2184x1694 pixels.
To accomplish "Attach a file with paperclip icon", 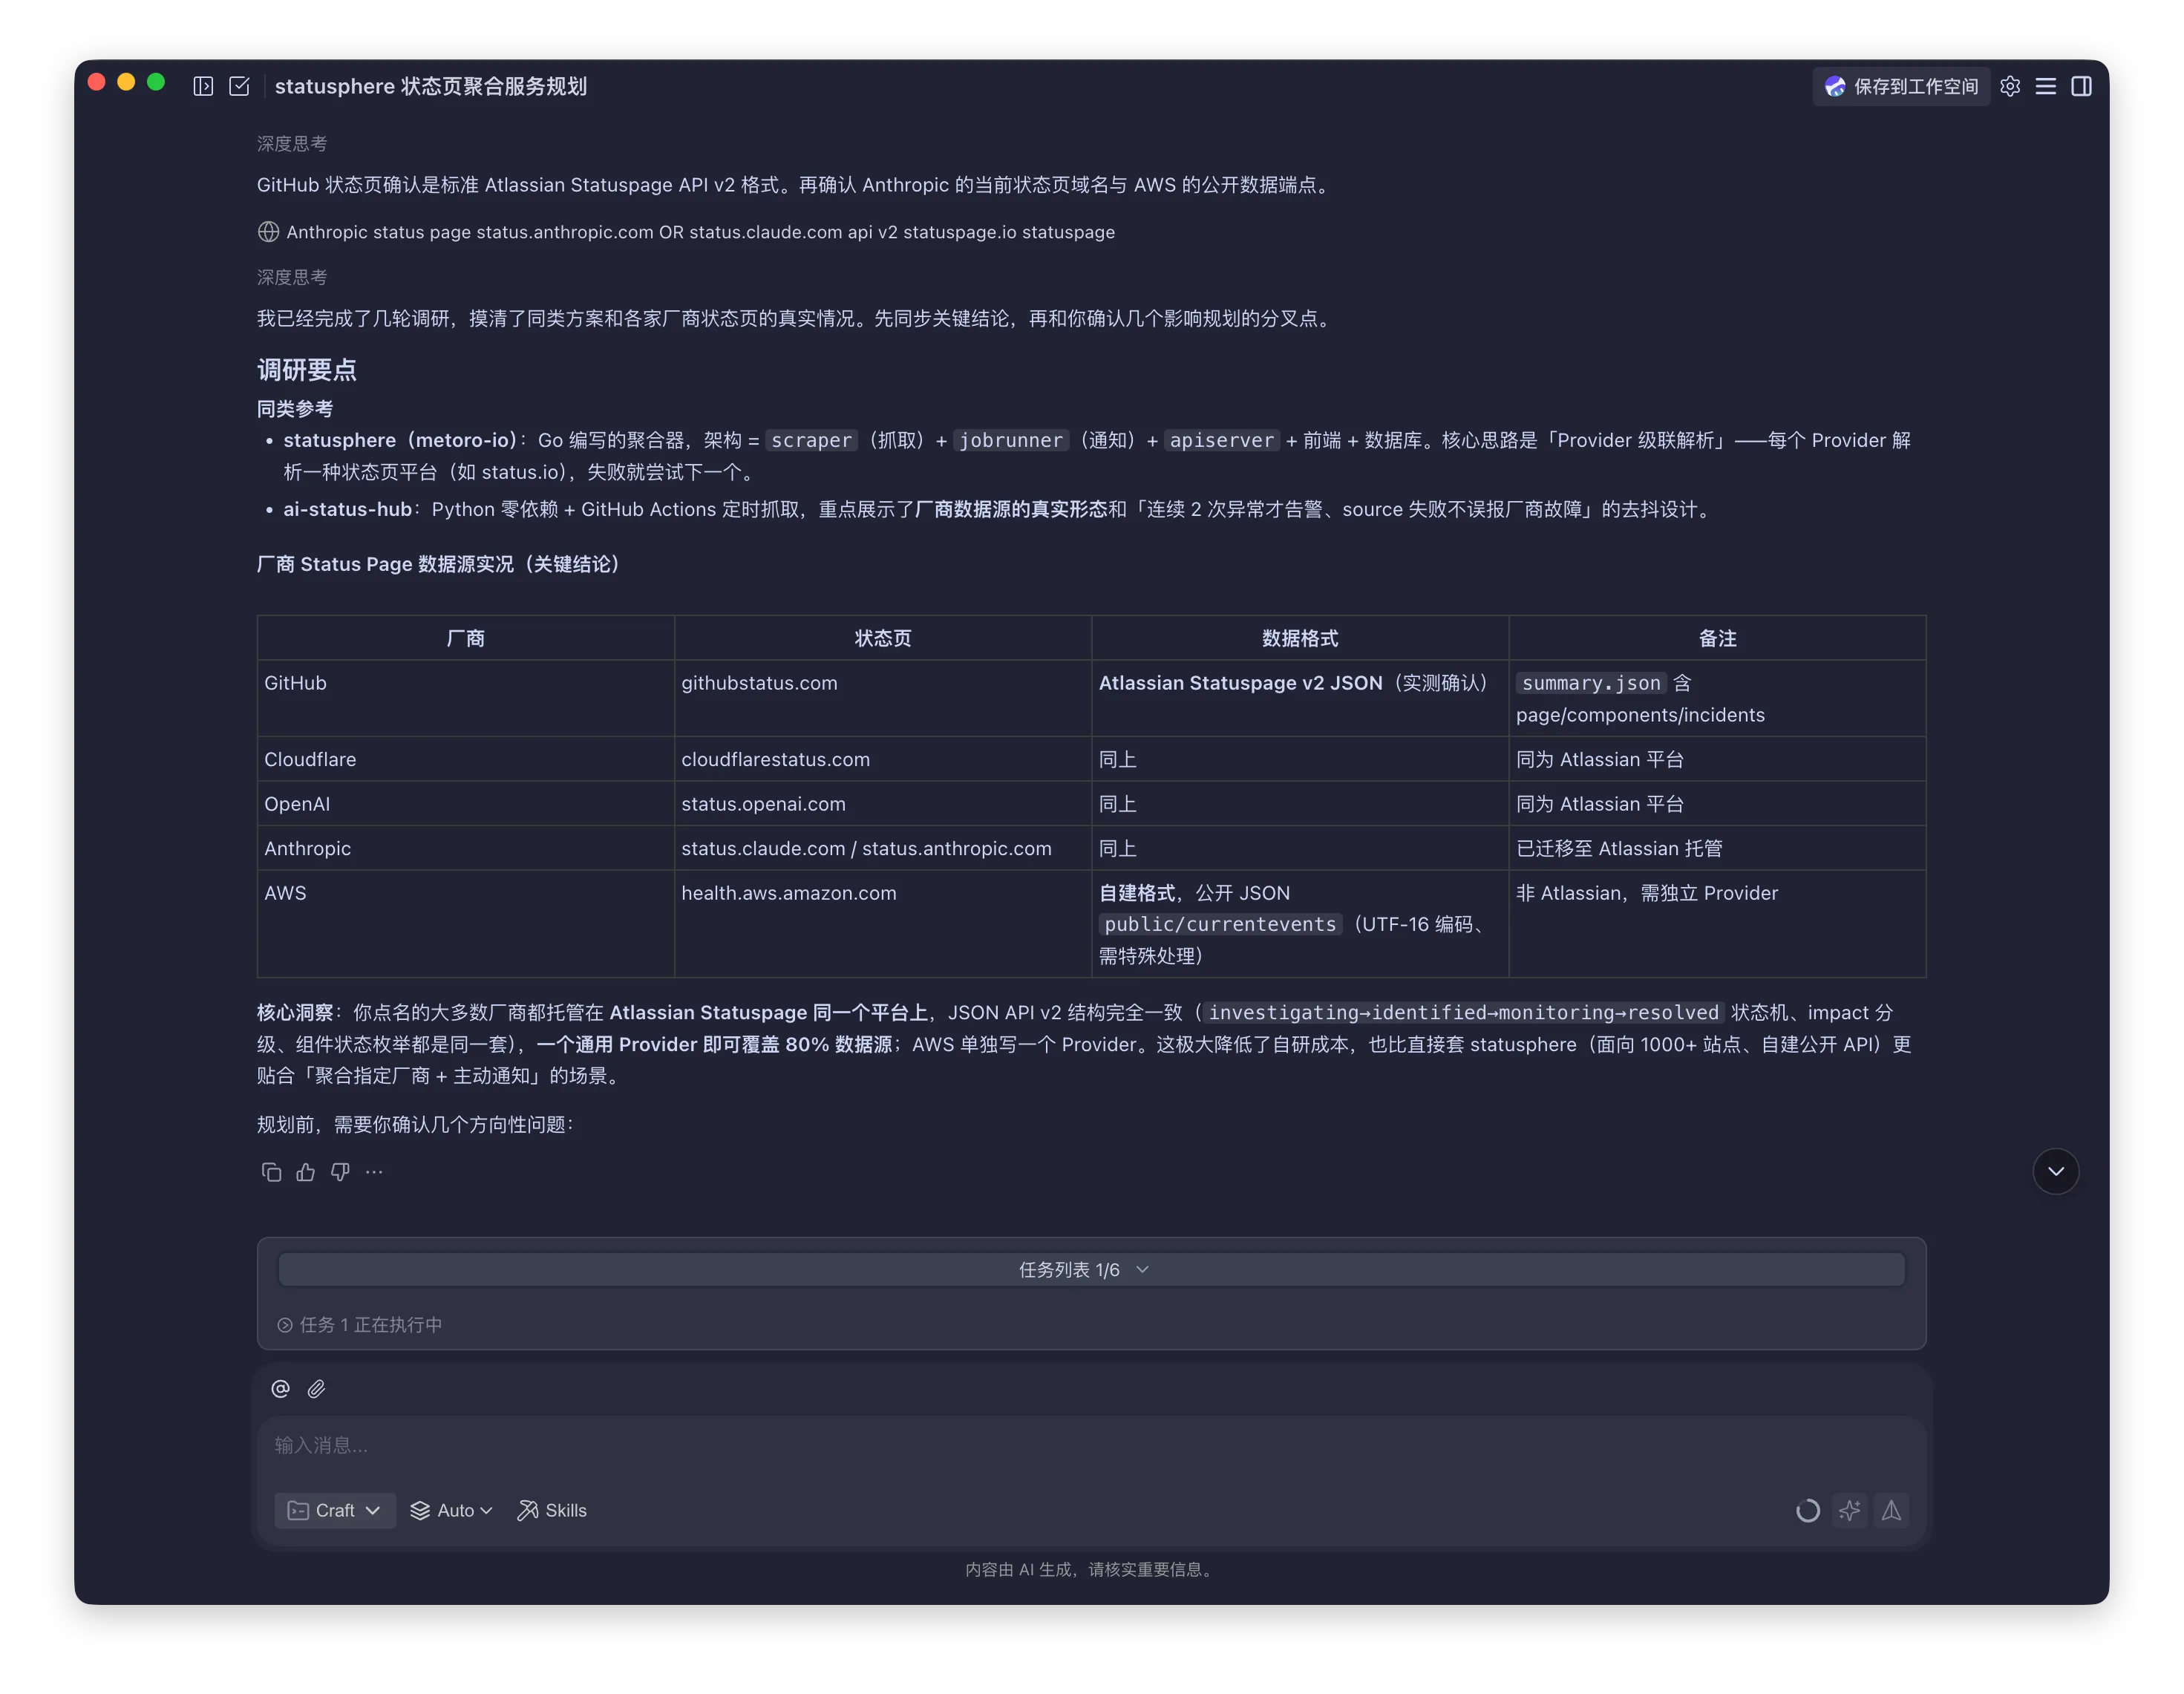I will coord(316,1389).
